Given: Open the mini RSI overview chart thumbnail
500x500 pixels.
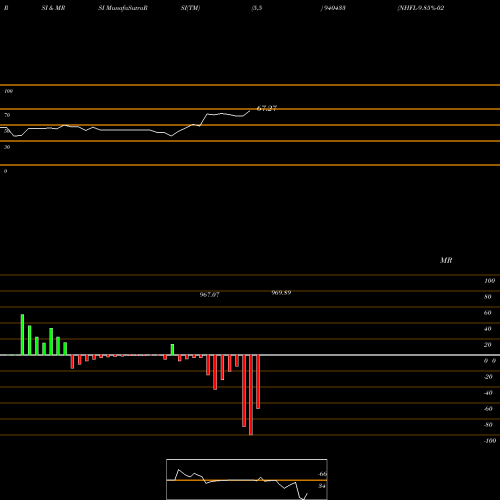Looking at the screenshot, I should pos(247,479).
